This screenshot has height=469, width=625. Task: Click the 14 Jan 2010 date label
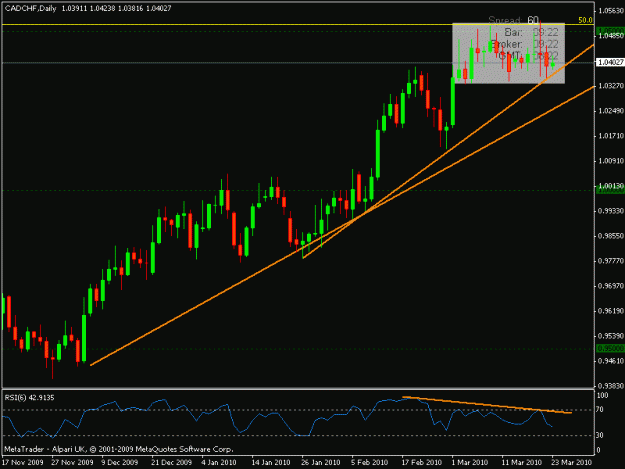[271, 463]
